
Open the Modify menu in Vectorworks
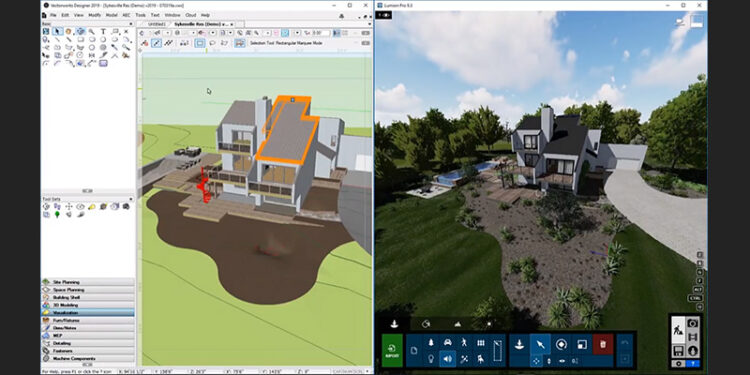tap(94, 15)
